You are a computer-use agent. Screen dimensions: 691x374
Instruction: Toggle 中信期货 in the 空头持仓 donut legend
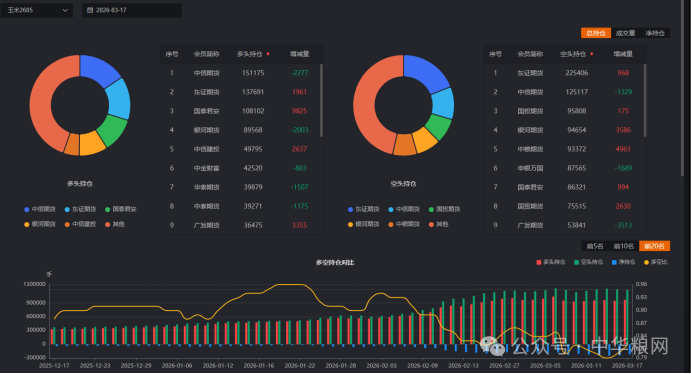click(404, 209)
